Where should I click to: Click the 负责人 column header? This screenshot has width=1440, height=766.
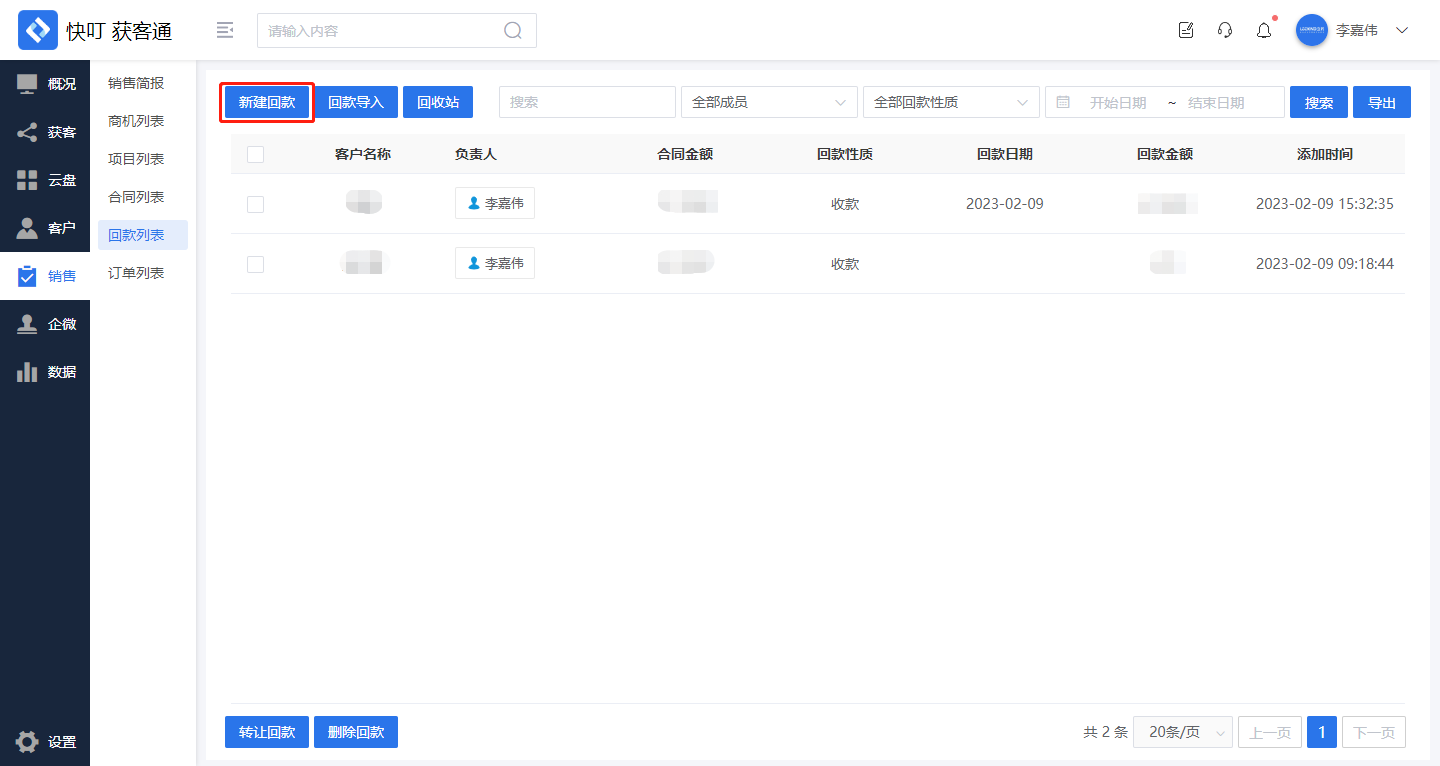[x=476, y=154]
